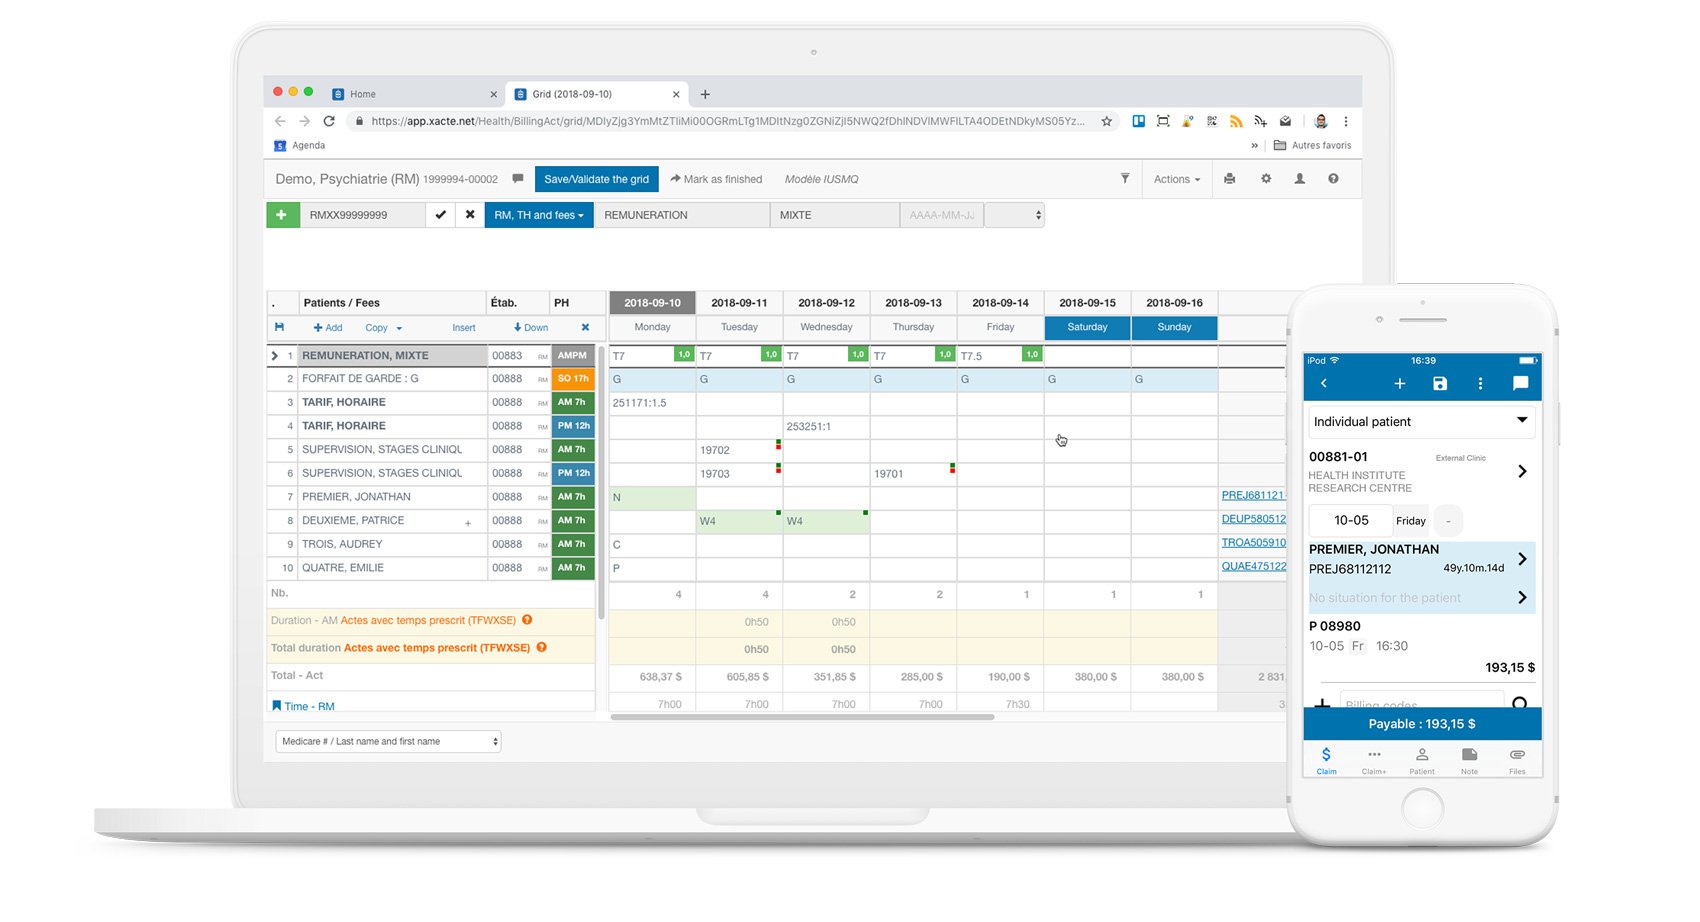Click the checkmark to confirm RMXX99999999 entry

pos(440,214)
